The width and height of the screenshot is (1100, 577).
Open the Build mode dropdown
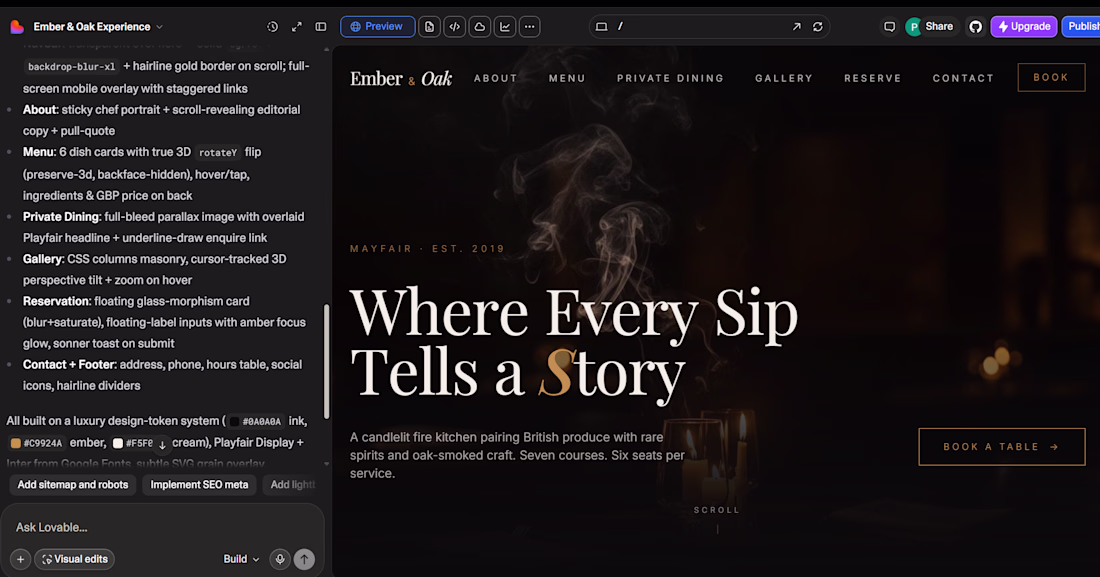(241, 559)
